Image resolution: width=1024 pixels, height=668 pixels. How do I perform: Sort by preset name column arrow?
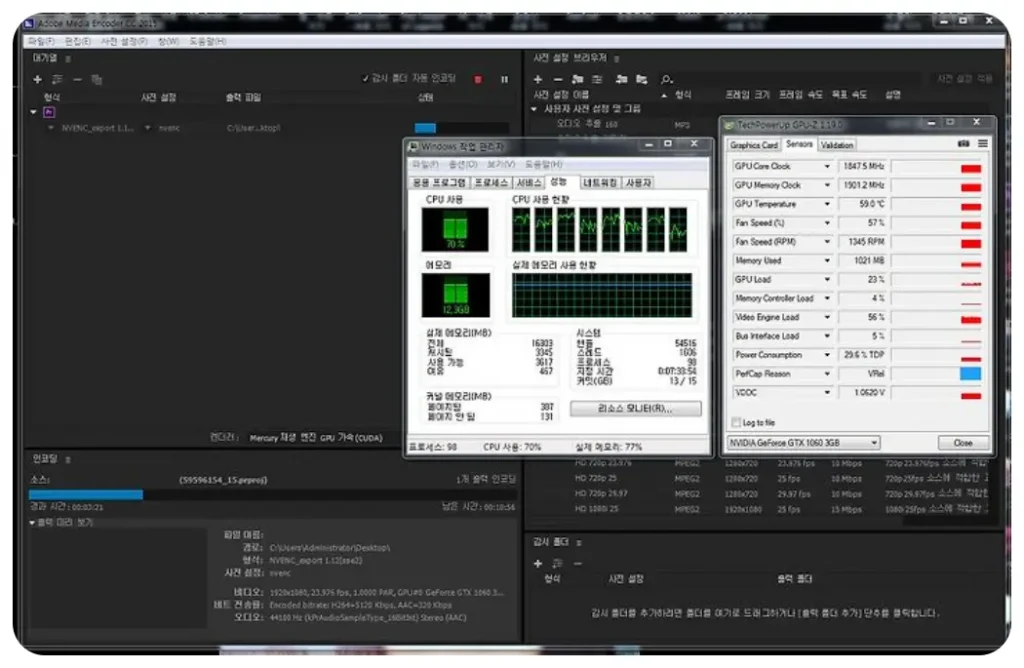point(664,95)
